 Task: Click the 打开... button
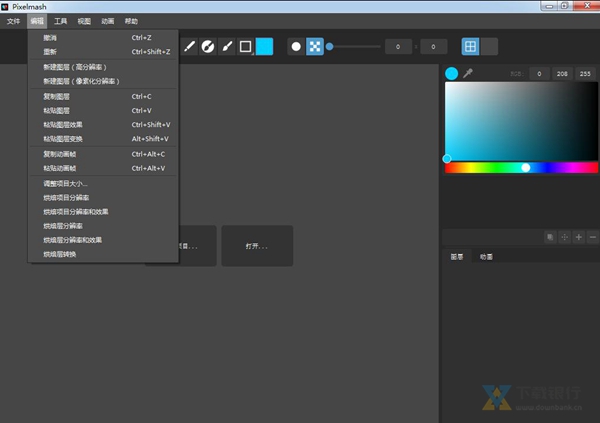pos(257,245)
